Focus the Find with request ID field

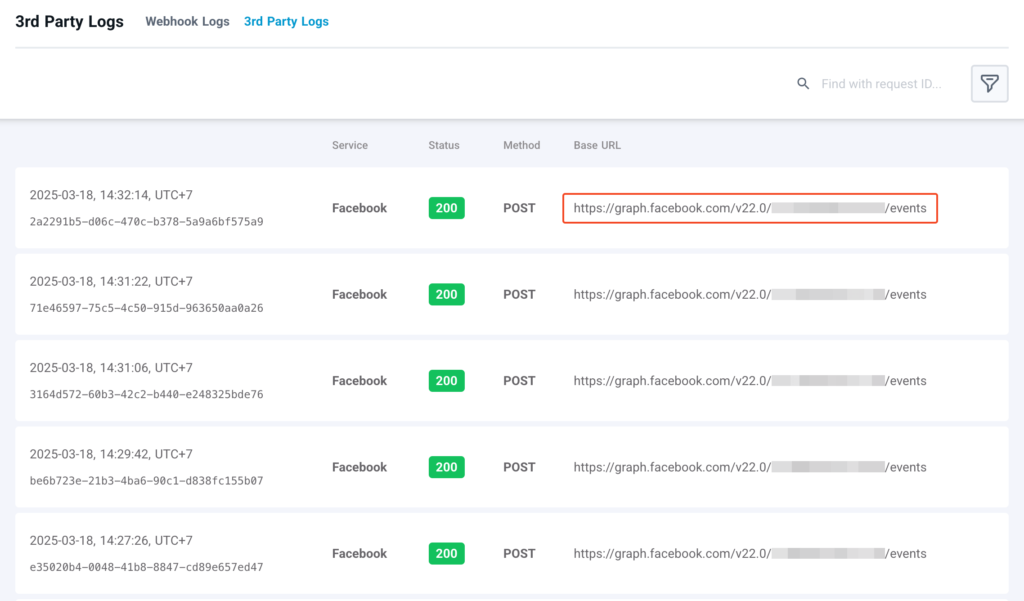pyautogui.click(x=881, y=84)
